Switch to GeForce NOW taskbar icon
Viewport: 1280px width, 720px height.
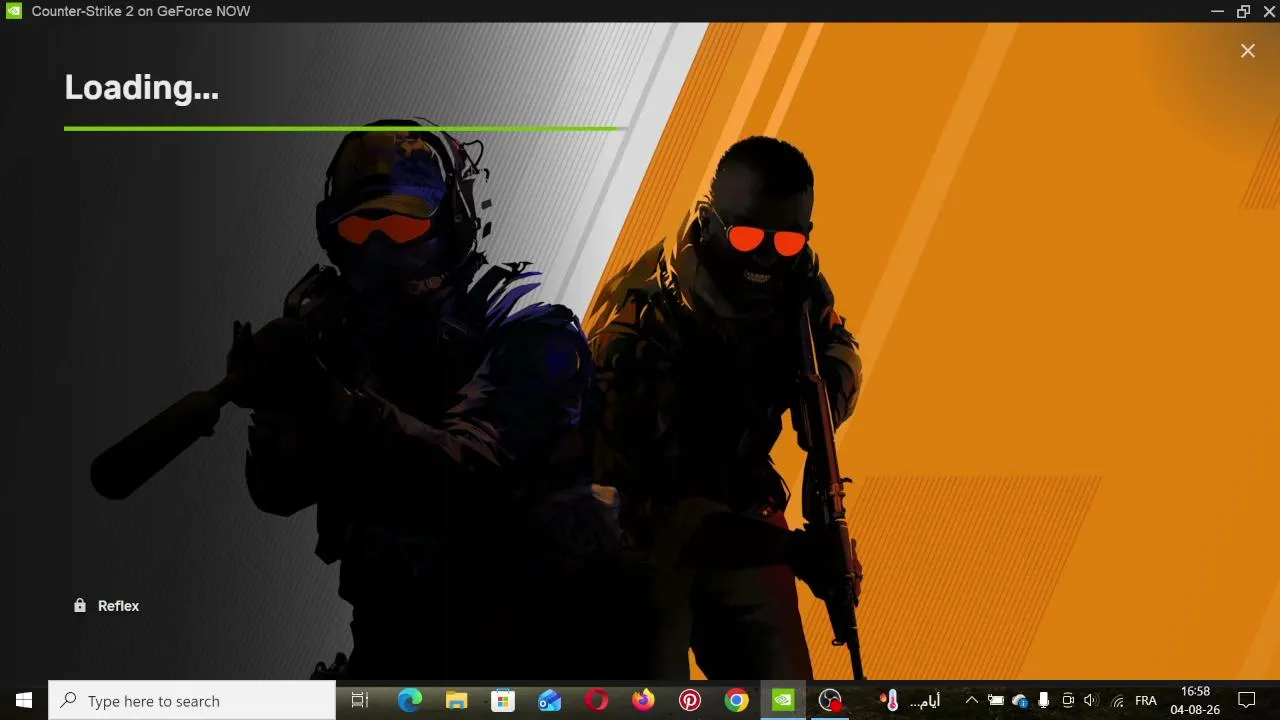(x=783, y=701)
